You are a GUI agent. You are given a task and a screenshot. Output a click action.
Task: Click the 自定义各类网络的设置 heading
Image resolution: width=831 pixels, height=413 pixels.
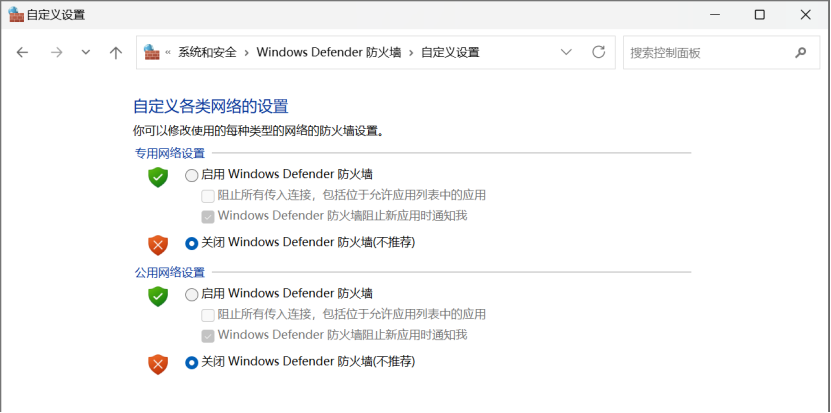(x=210, y=106)
